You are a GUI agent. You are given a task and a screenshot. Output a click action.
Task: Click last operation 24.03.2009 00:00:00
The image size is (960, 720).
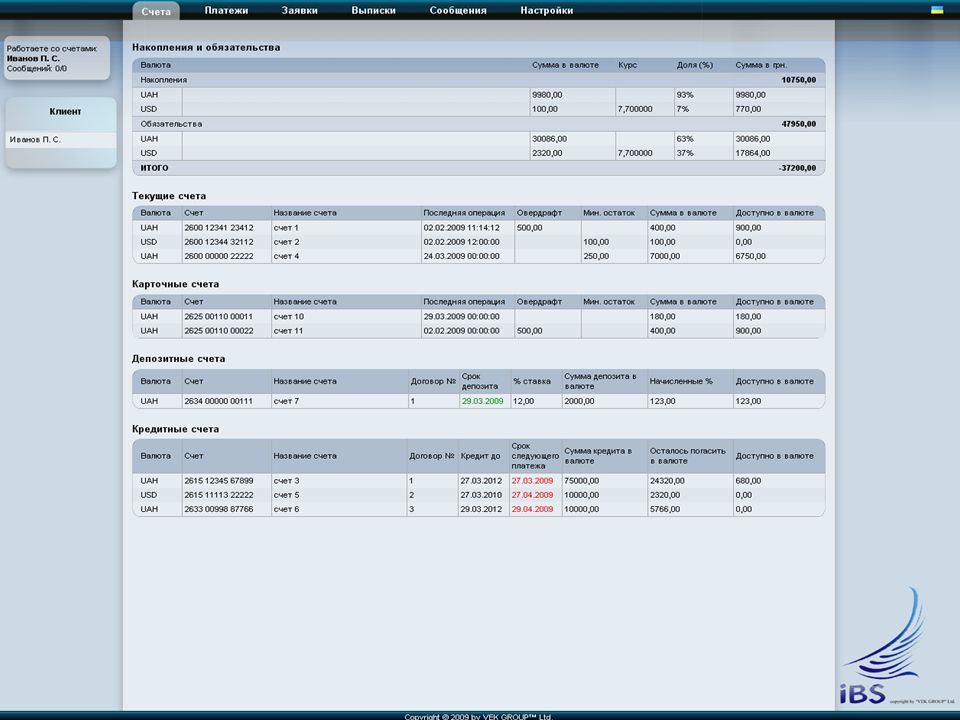(462, 256)
